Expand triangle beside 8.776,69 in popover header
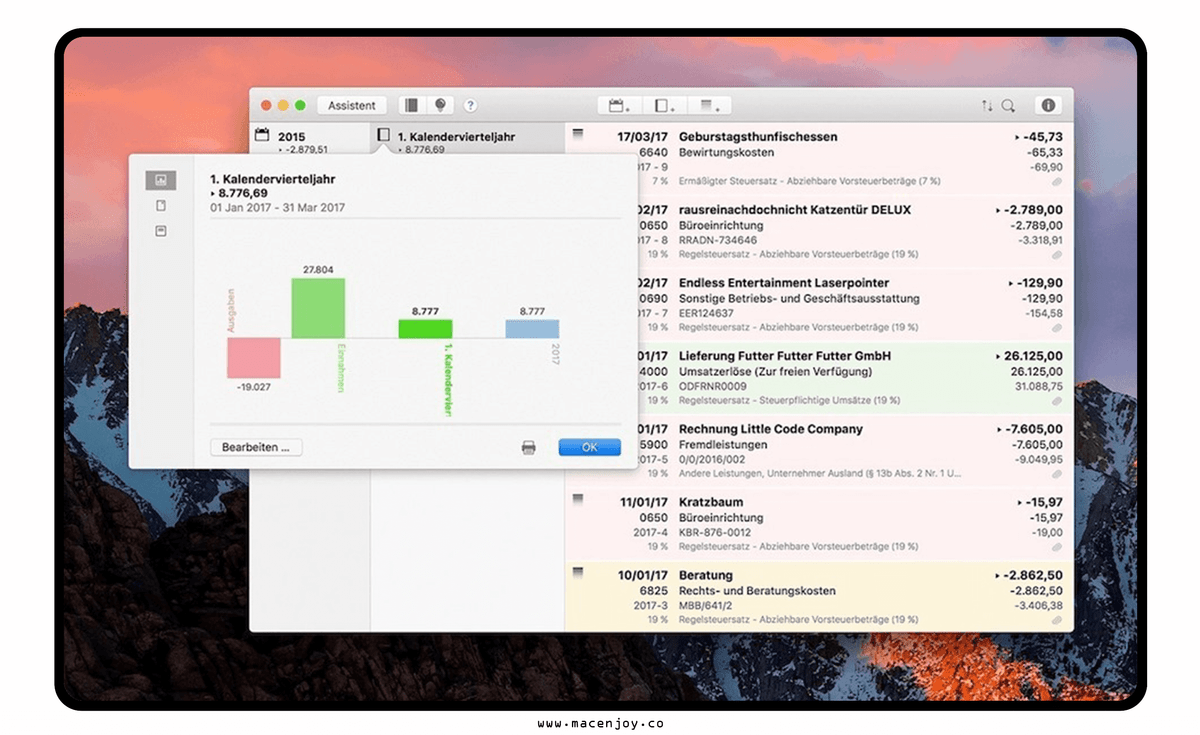Screen dimensions: 1200x735 click(x=213, y=193)
